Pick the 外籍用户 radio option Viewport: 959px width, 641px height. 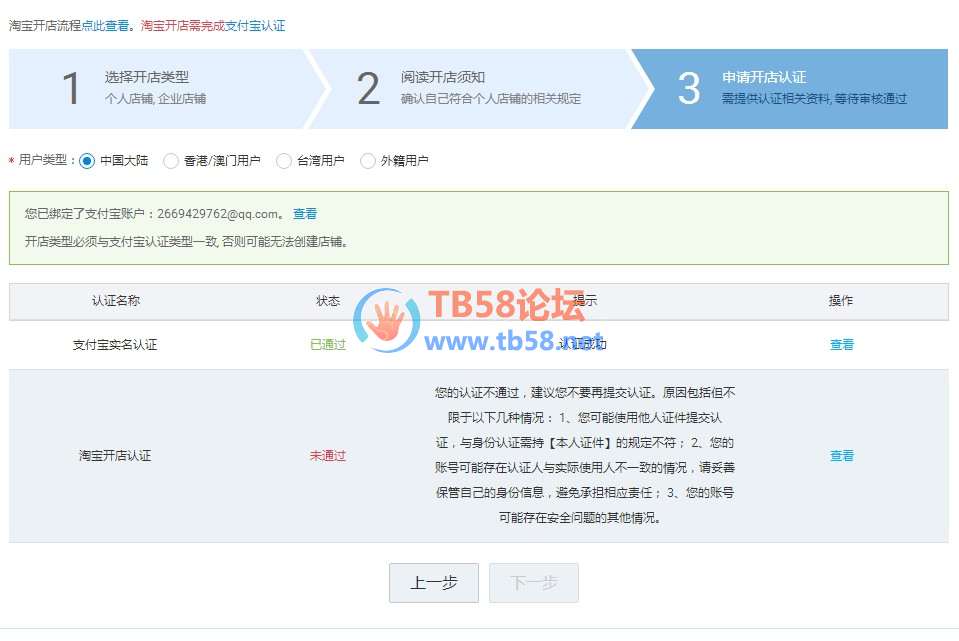368,161
